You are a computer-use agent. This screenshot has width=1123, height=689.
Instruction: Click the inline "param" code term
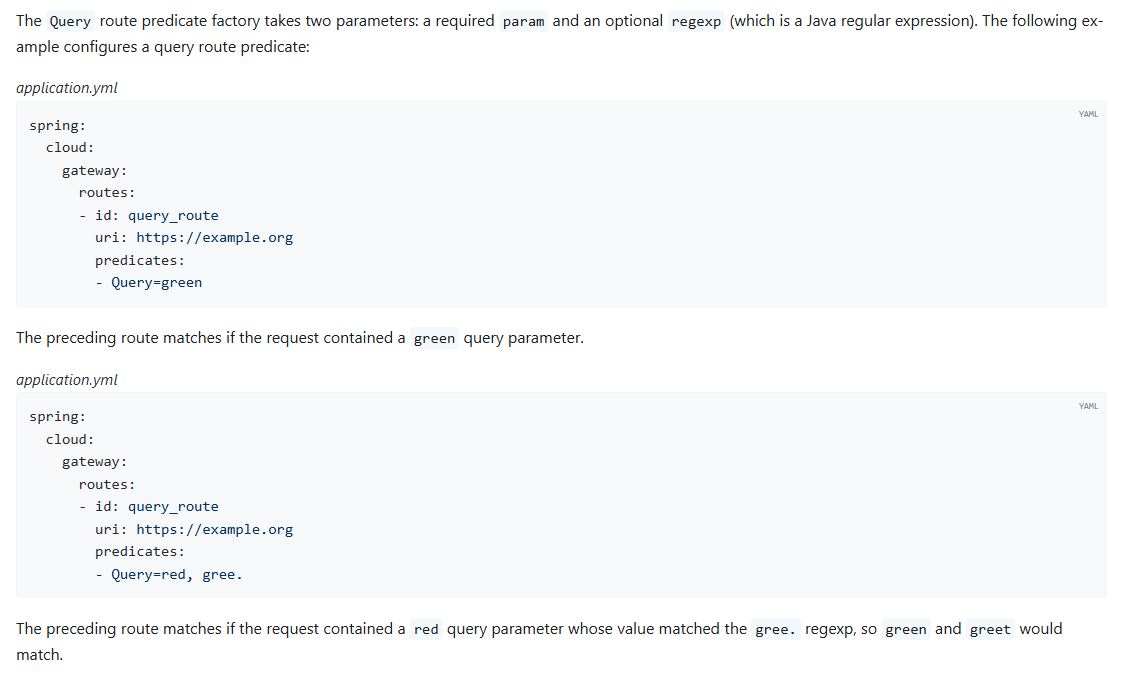coord(523,21)
